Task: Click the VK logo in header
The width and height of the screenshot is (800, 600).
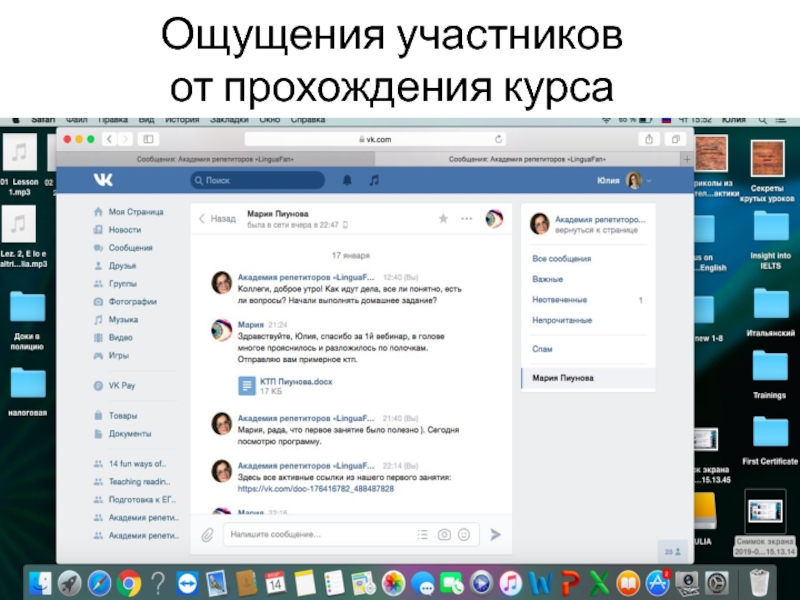Action: click(103, 180)
